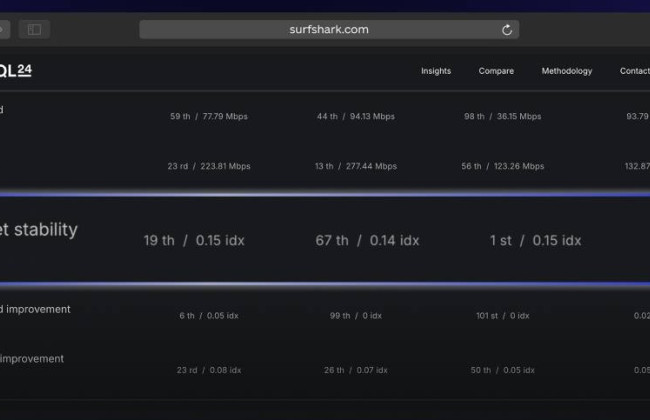Screen dimensions: 650x420
Task: Click the 1 st / 0.15 idx value
Action: (x=537, y=240)
